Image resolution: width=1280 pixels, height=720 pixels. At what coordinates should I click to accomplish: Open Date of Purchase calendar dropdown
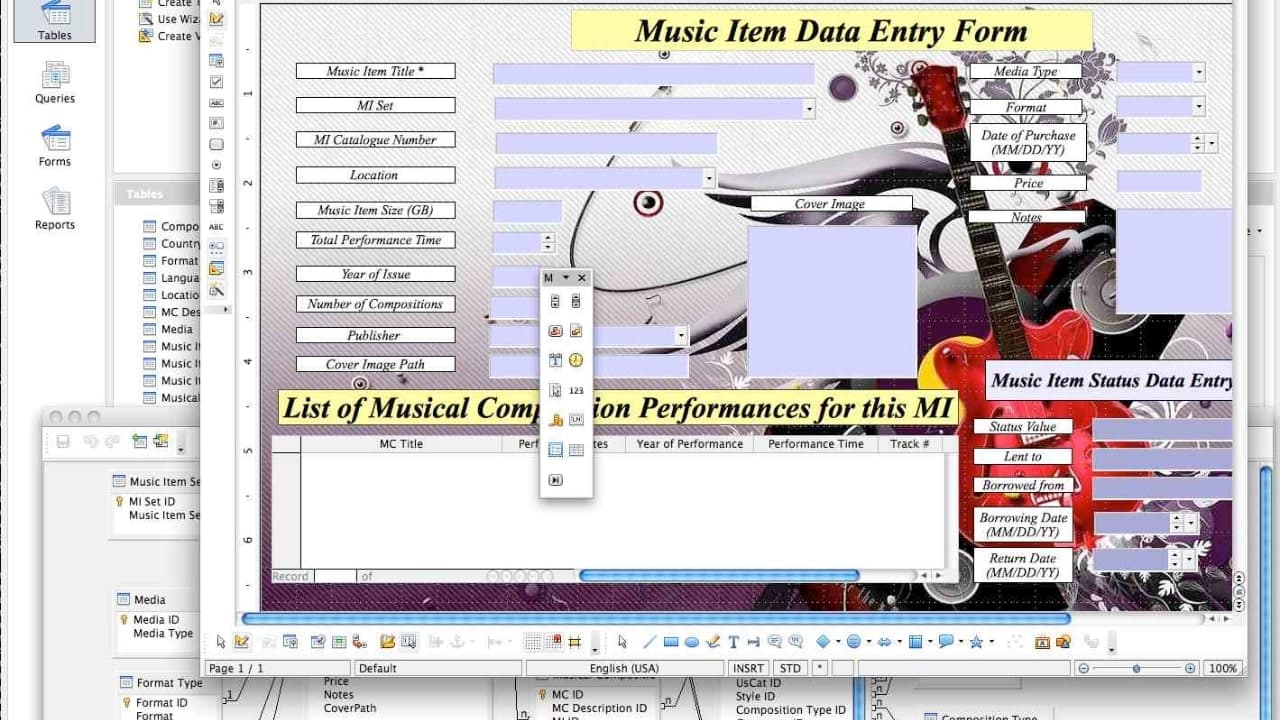[1212, 143]
